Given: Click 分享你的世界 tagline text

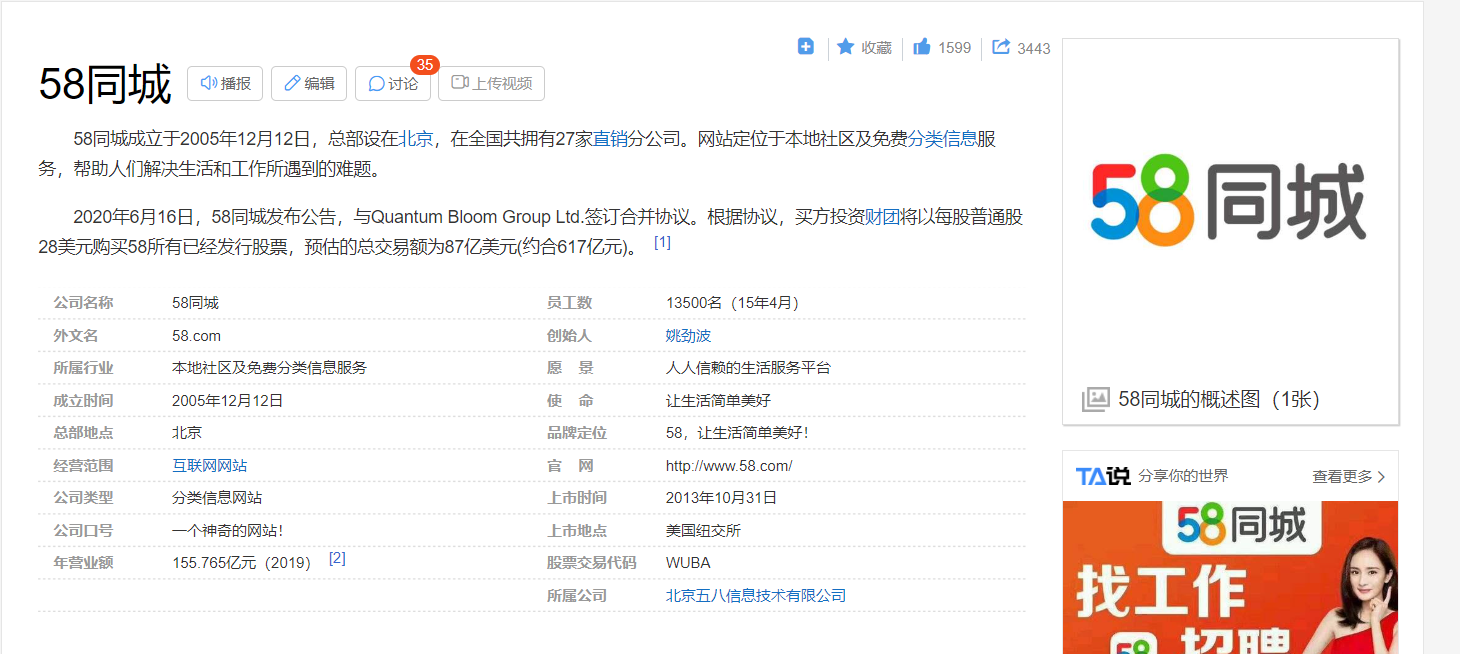Looking at the screenshot, I should [1183, 476].
